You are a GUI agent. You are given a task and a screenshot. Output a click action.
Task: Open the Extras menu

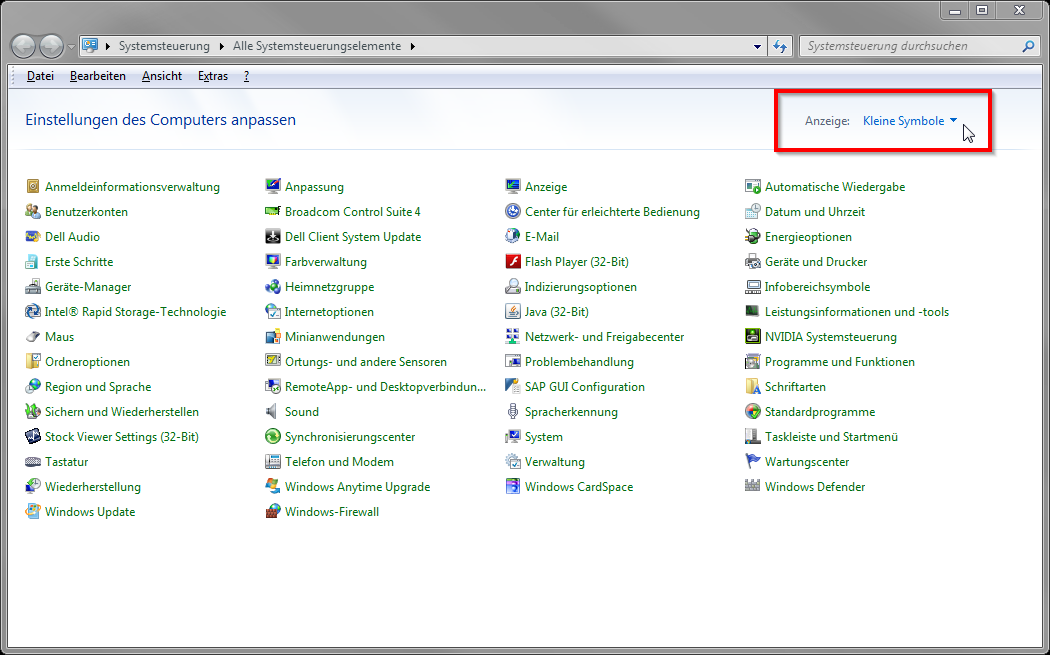click(x=212, y=76)
